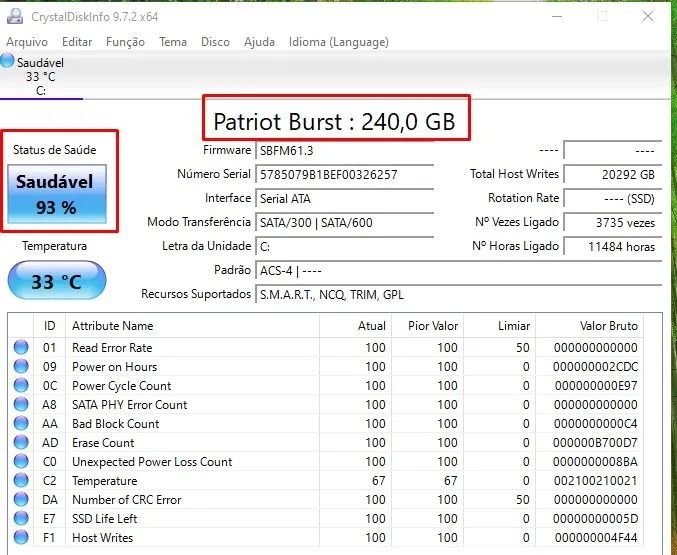Click the Valor Bruto column header

[x=608, y=326]
